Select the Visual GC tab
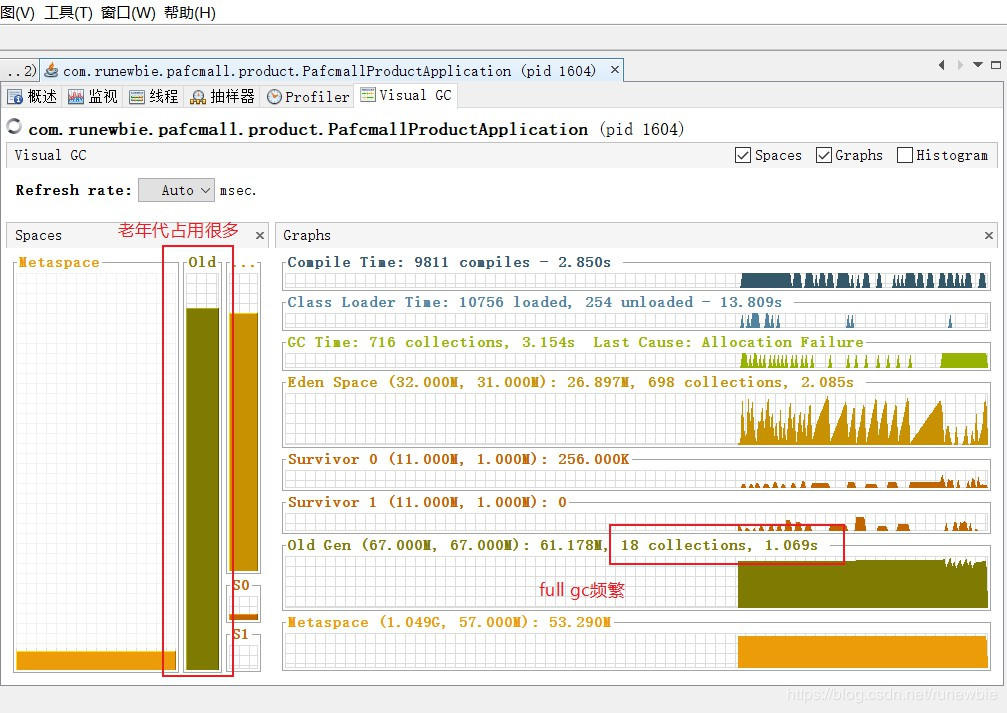The width and height of the screenshot is (1007, 713). (x=406, y=95)
